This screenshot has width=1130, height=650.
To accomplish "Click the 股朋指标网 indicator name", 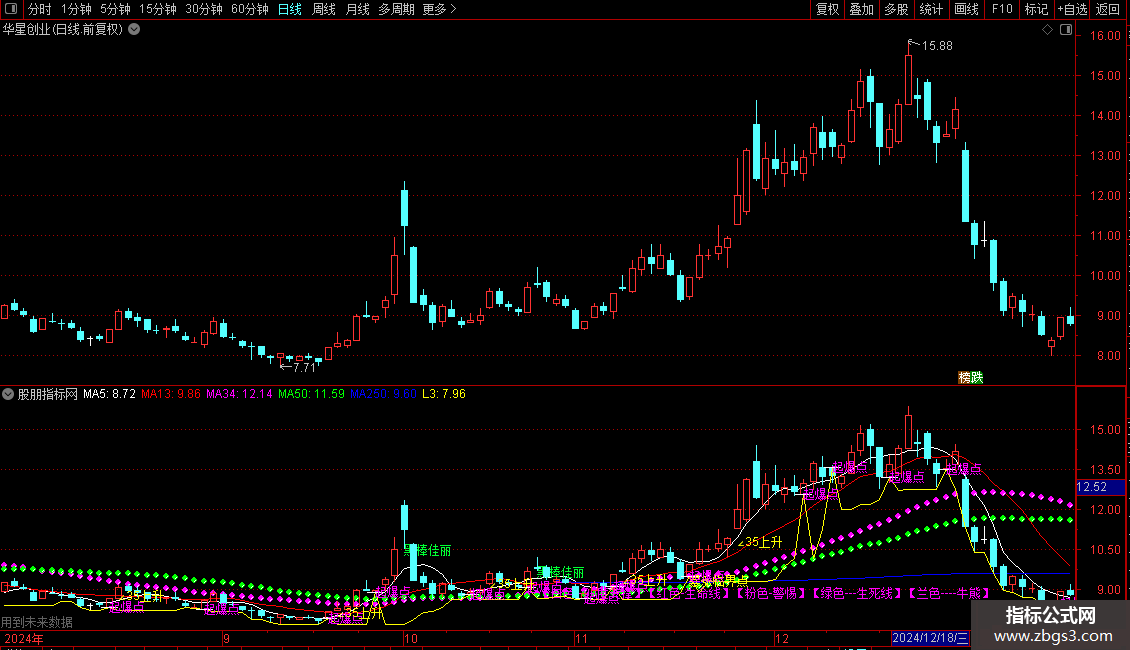I will pyautogui.click(x=48, y=394).
